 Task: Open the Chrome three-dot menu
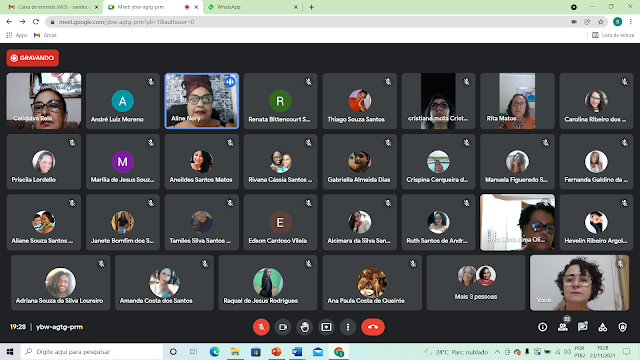[631, 22]
